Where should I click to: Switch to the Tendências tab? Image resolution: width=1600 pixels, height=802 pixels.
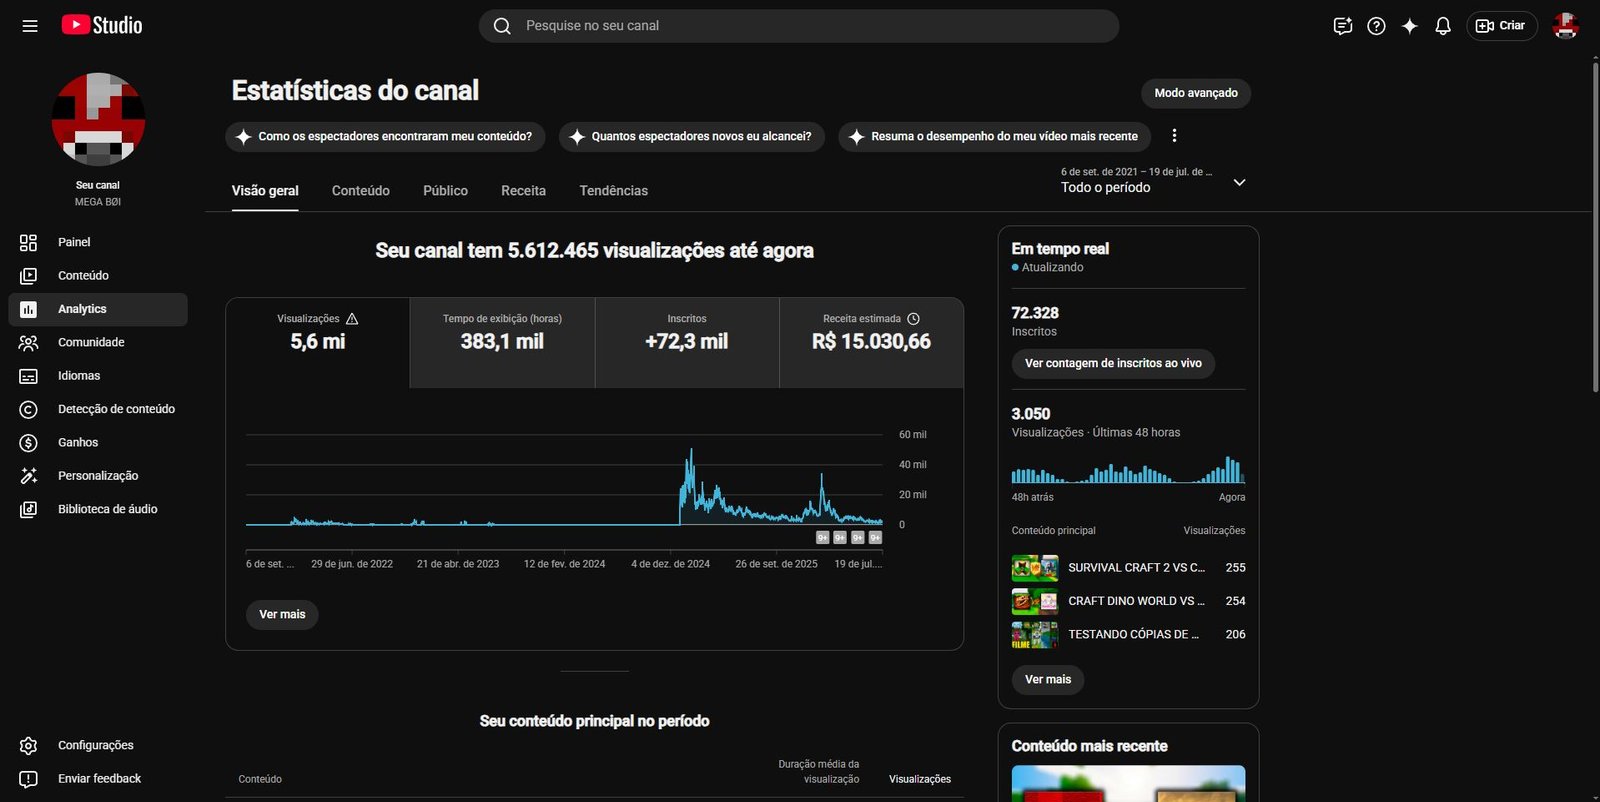click(x=613, y=191)
